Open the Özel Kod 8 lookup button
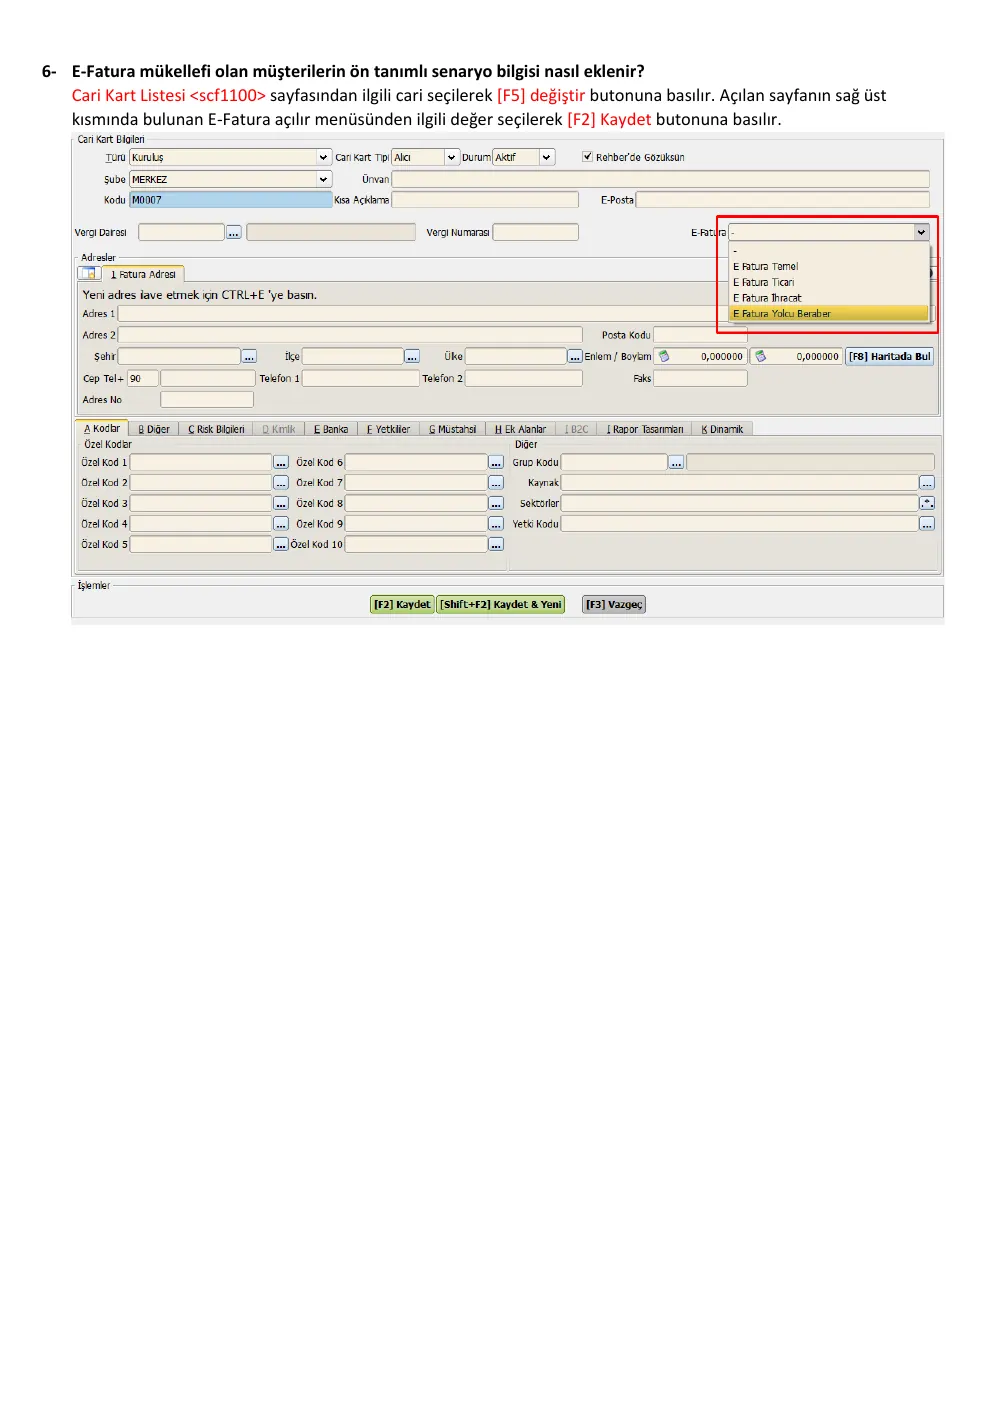 (x=496, y=504)
